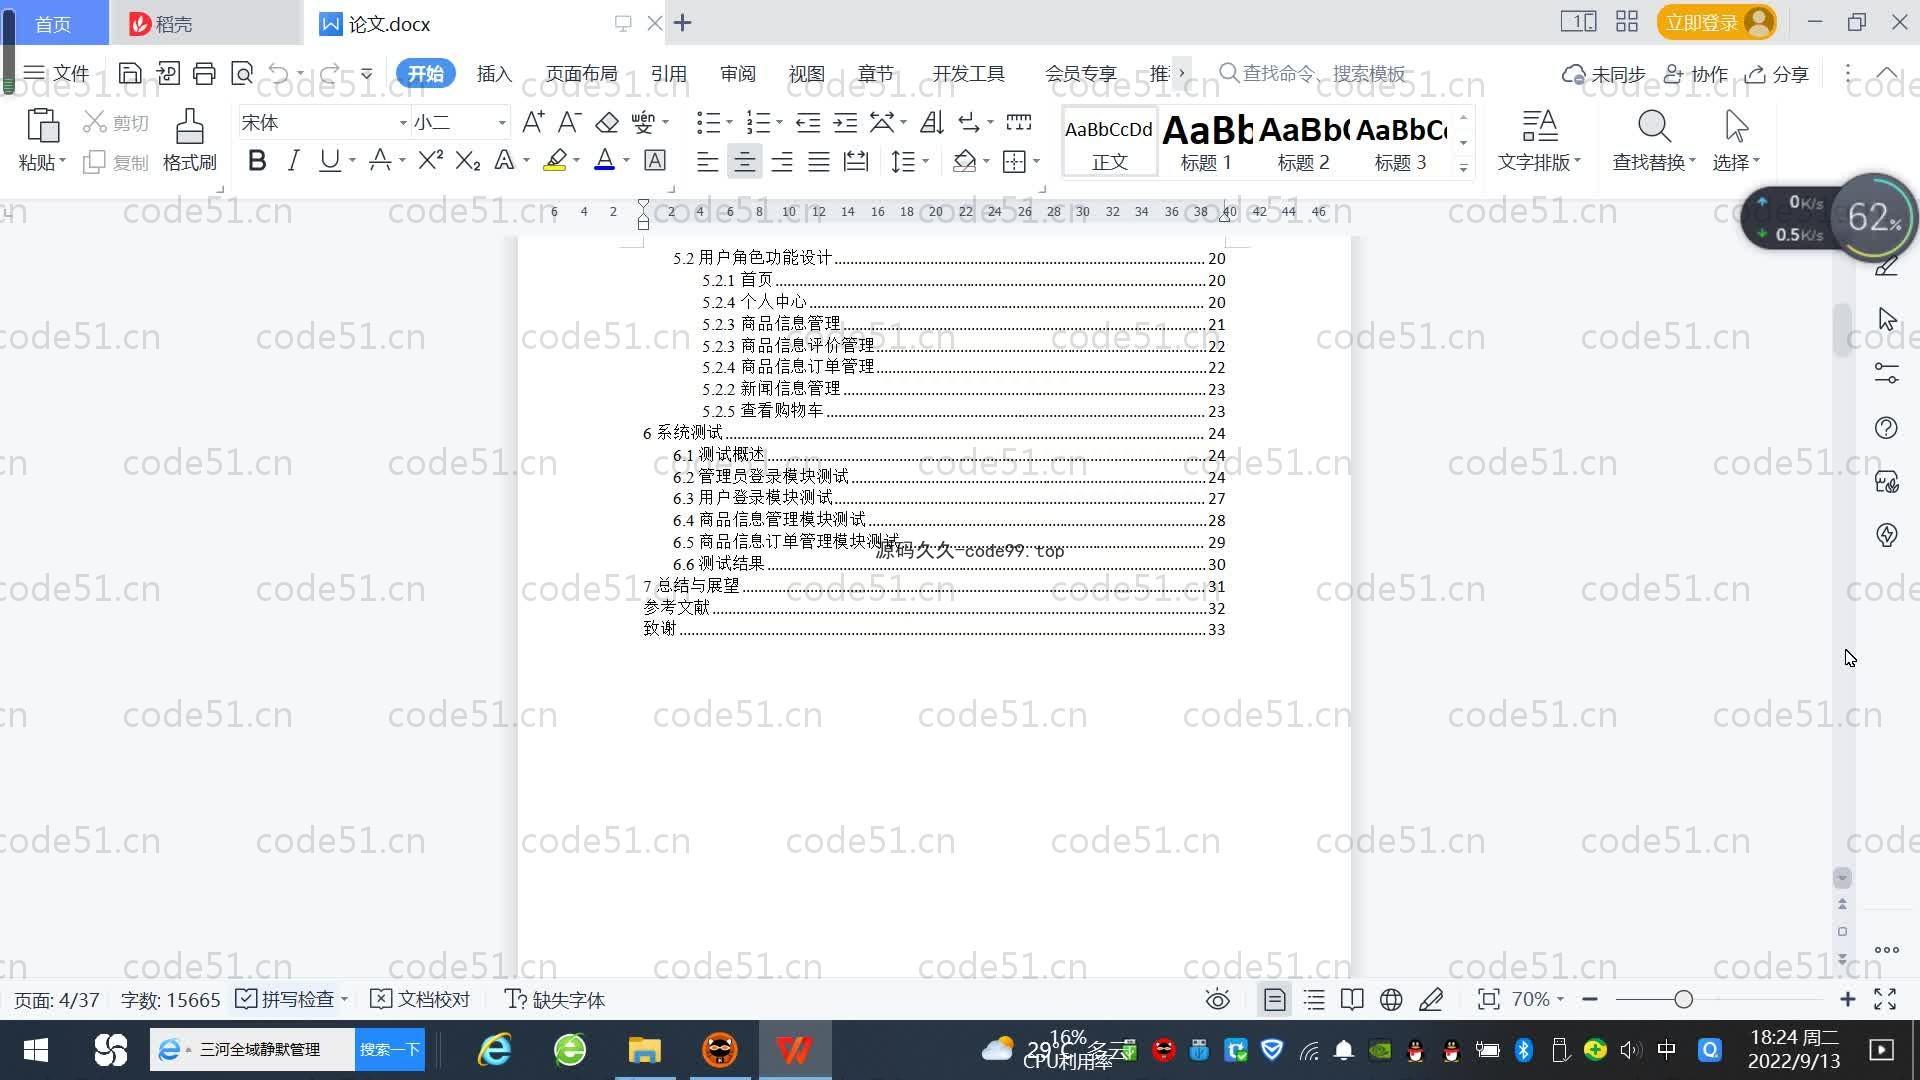
Task: Click the 协作 collaborate button
Action: tap(1696, 73)
